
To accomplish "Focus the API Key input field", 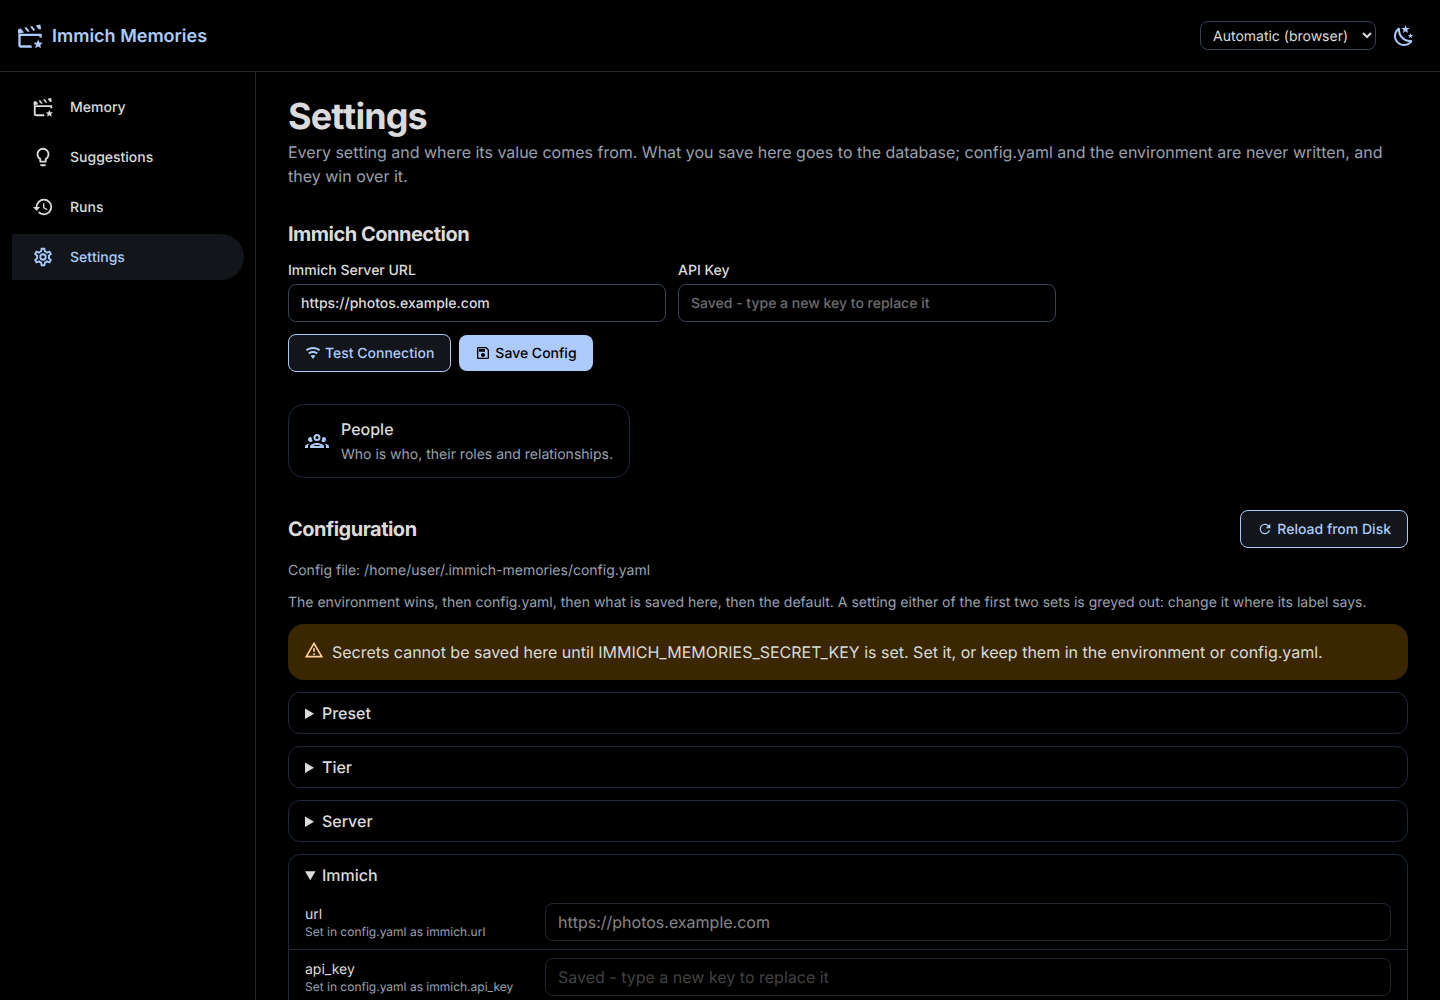I will [x=867, y=303].
